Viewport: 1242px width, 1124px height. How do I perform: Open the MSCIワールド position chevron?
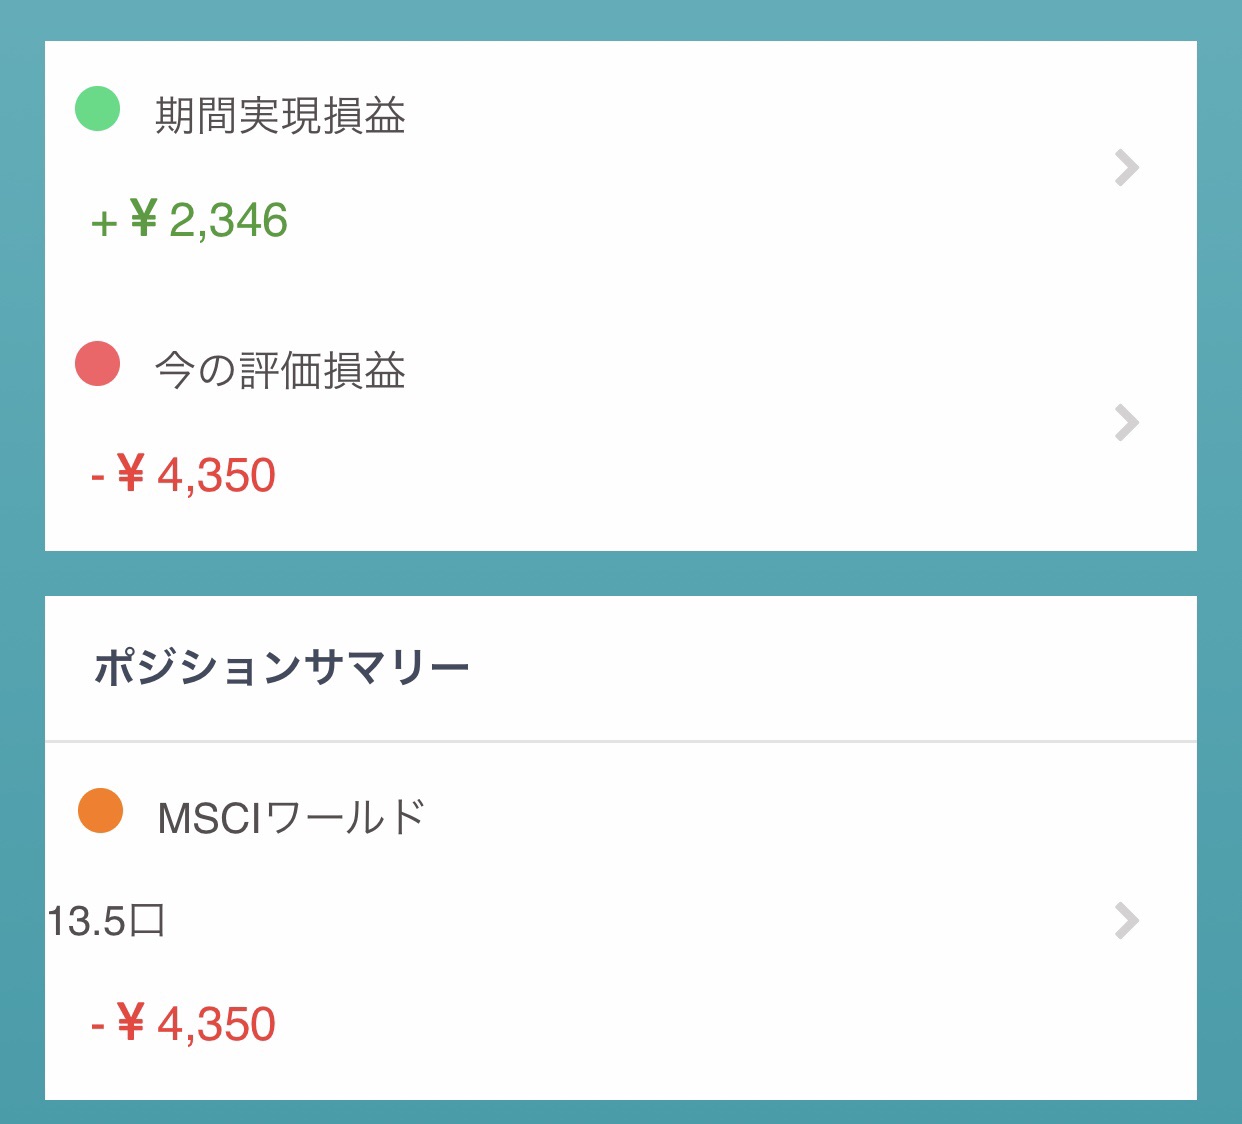tap(1127, 921)
